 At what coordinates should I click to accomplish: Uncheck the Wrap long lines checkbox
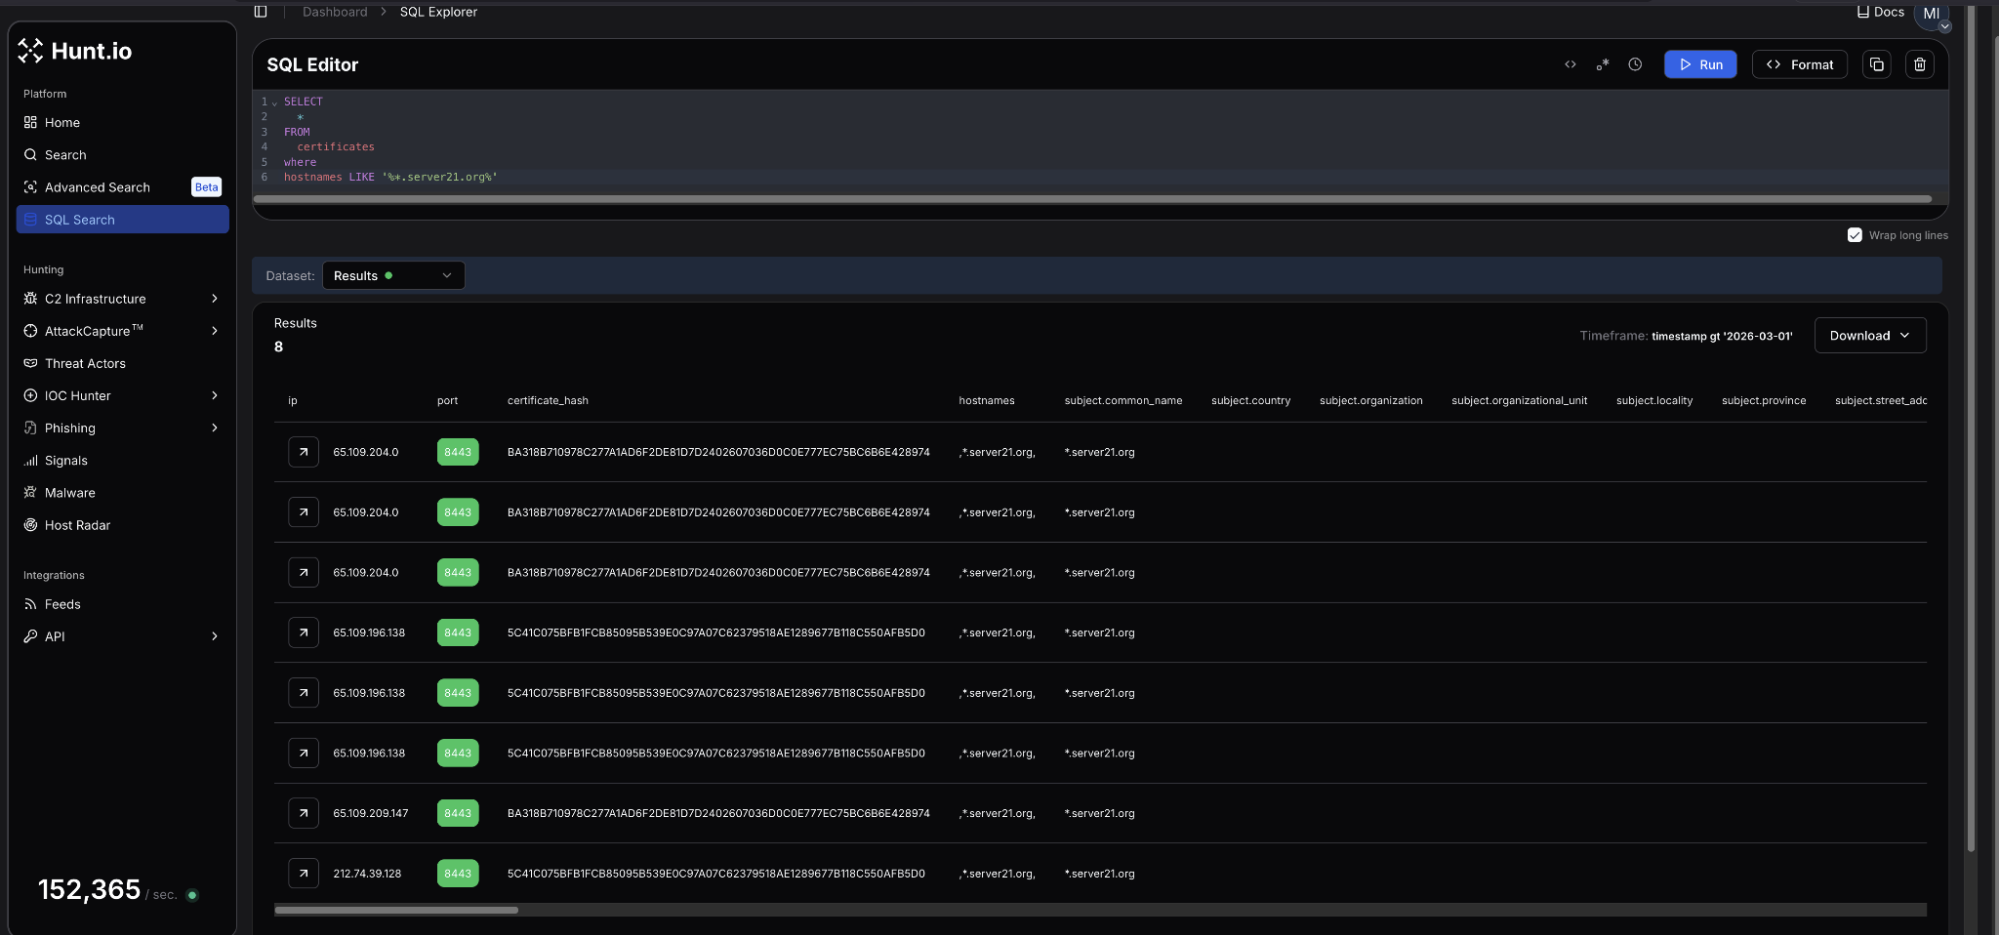[x=1855, y=234]
